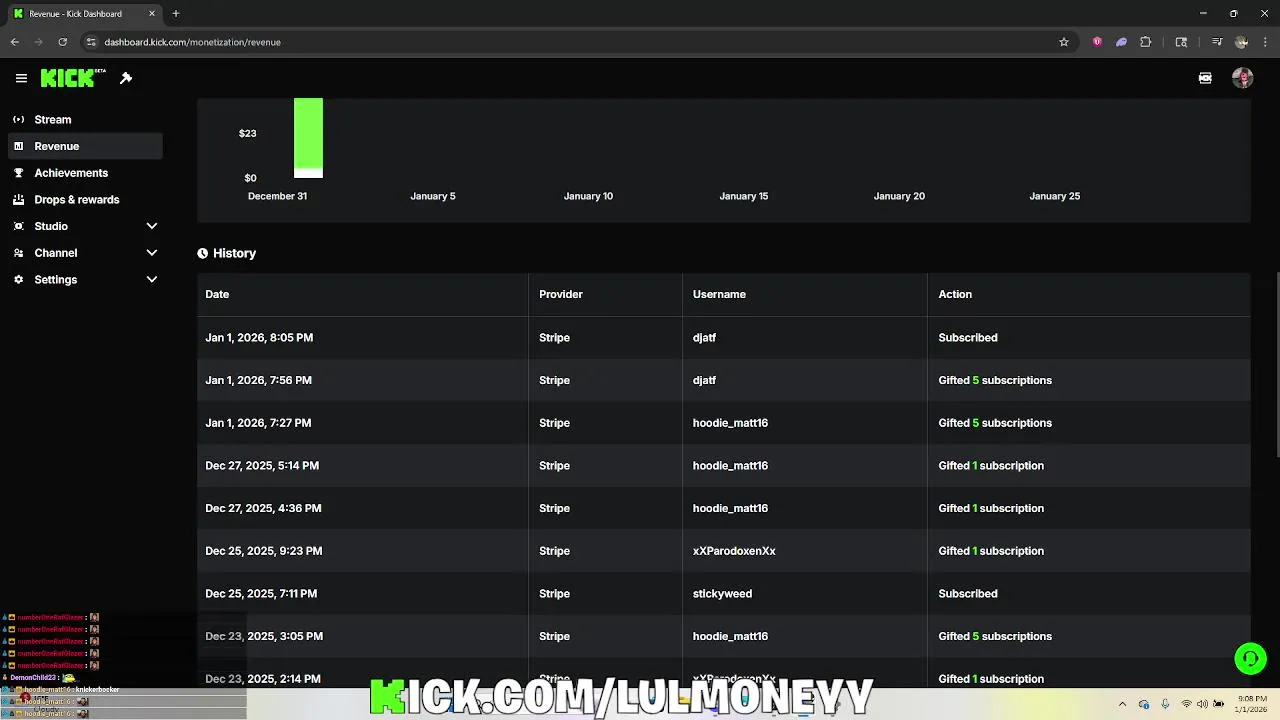This screenshot has width=1280, height=720.
Task: Click the tab search toolbar icon
Action: [1181, 42]
